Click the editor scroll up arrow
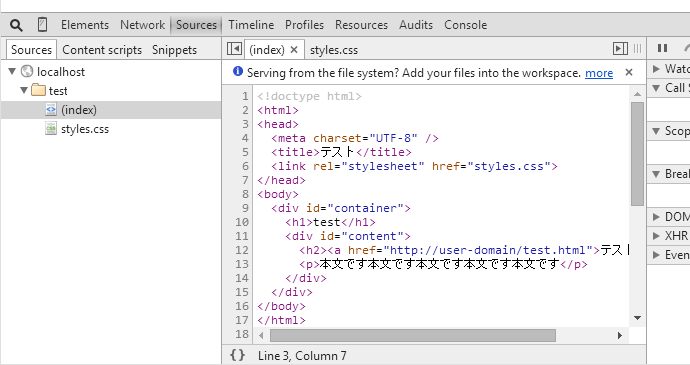 click(x=637, y=94)
